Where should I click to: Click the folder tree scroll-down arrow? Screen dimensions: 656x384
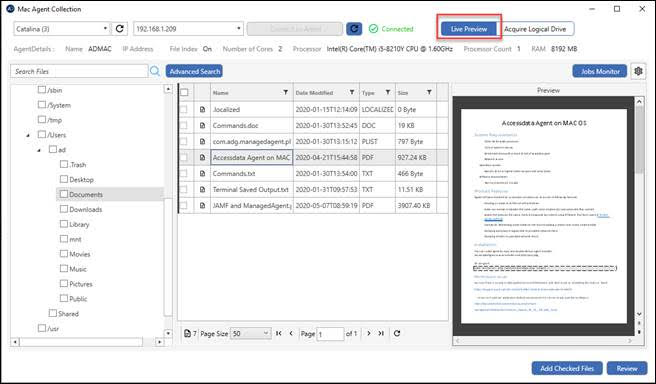click(x=168, y=333)
